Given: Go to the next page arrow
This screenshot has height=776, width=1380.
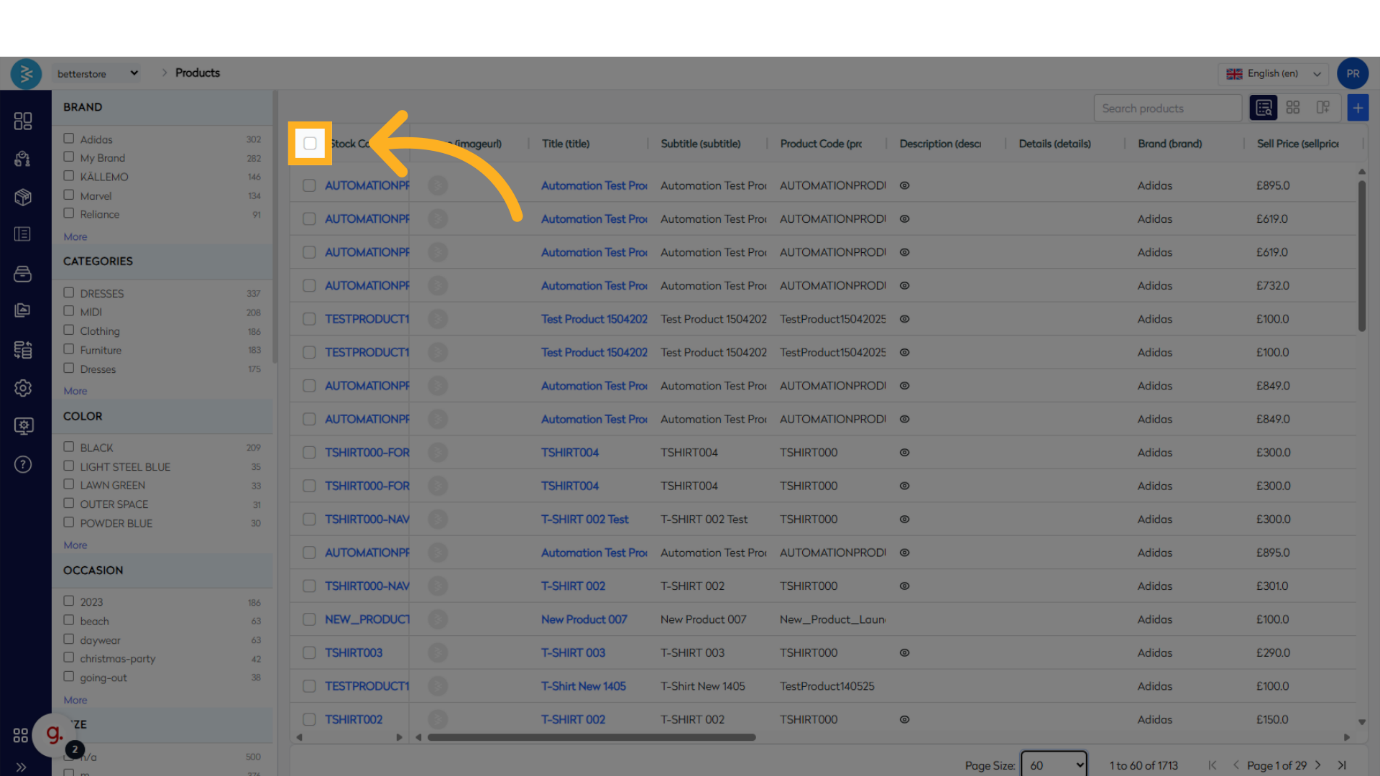Looking at the screenshot, I should pyautogui.click(x=1318, y=765).
